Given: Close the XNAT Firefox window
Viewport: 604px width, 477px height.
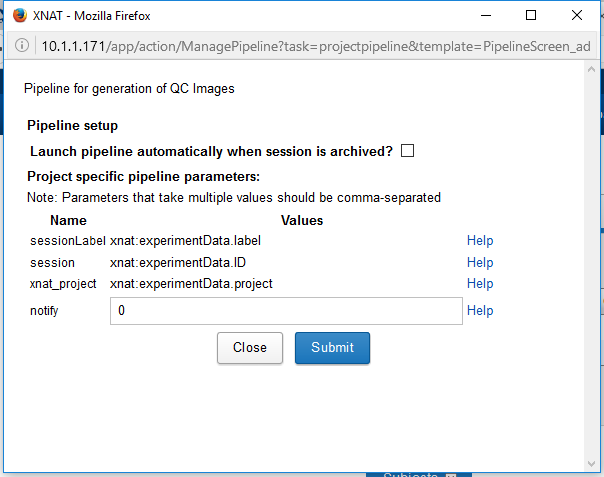Looking at the screenshot, I should point(577,15).
